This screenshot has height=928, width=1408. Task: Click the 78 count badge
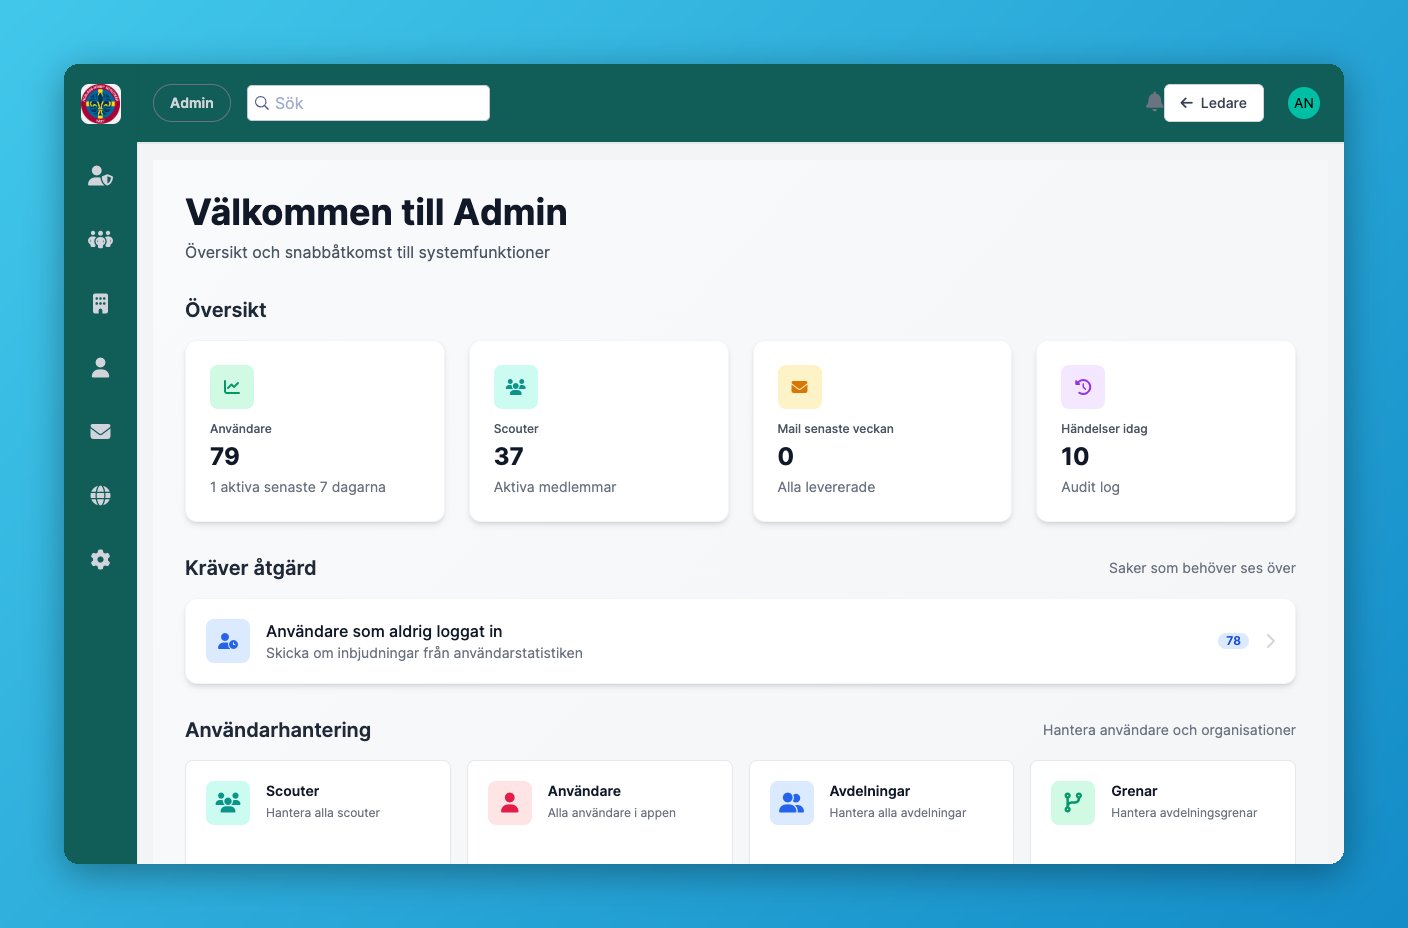1233,641
